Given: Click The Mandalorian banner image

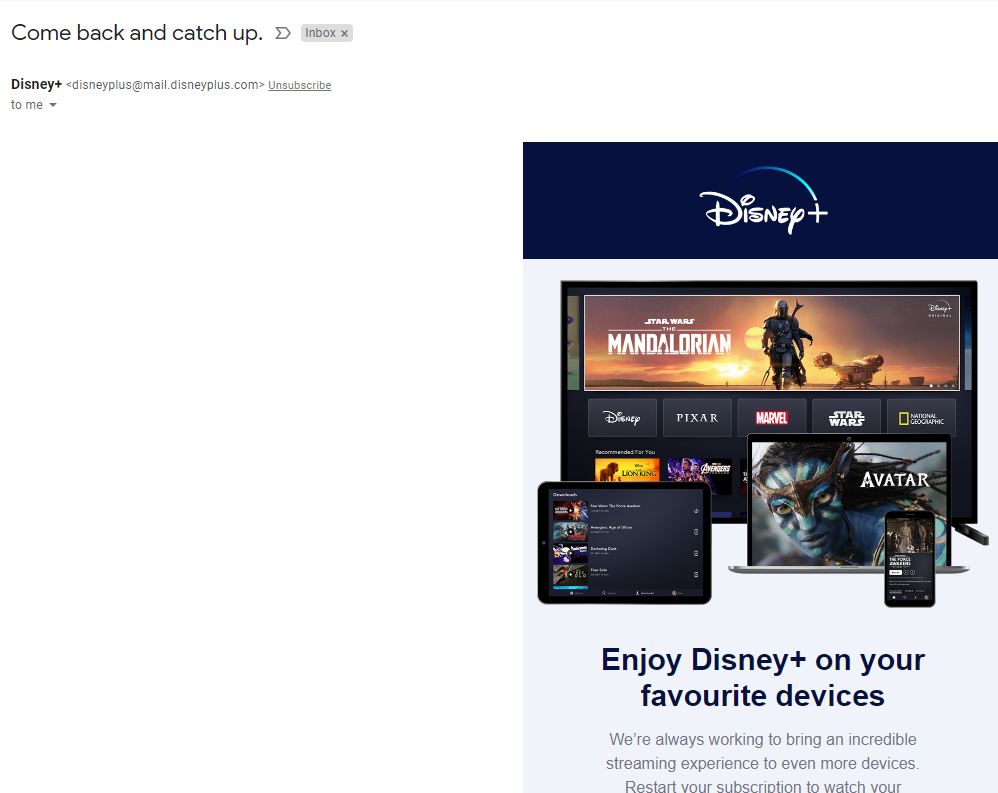Looking at the screenshot, I should click(x=771, y=342).
